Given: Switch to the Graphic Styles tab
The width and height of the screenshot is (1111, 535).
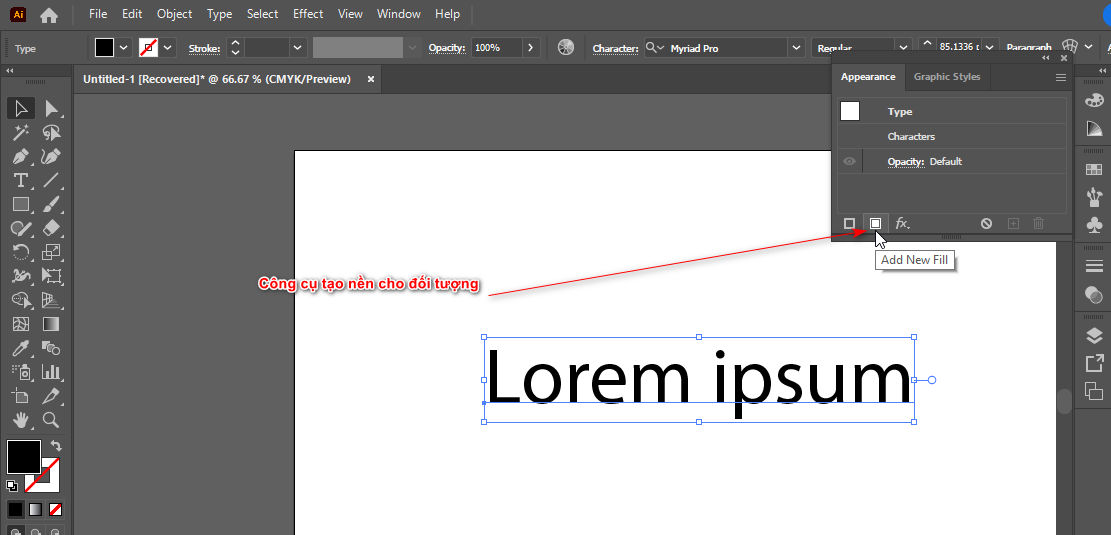Looking at the screenshot, I should 946,77.
